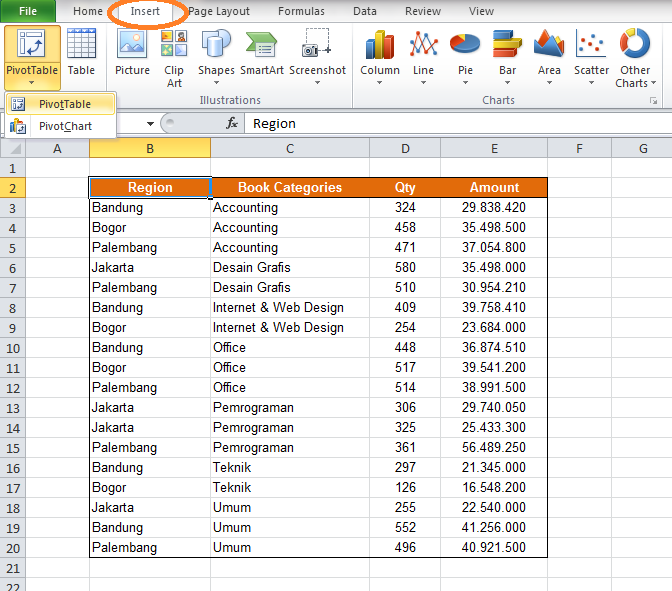
Task: Insert a Line chart
Action: 423,56
